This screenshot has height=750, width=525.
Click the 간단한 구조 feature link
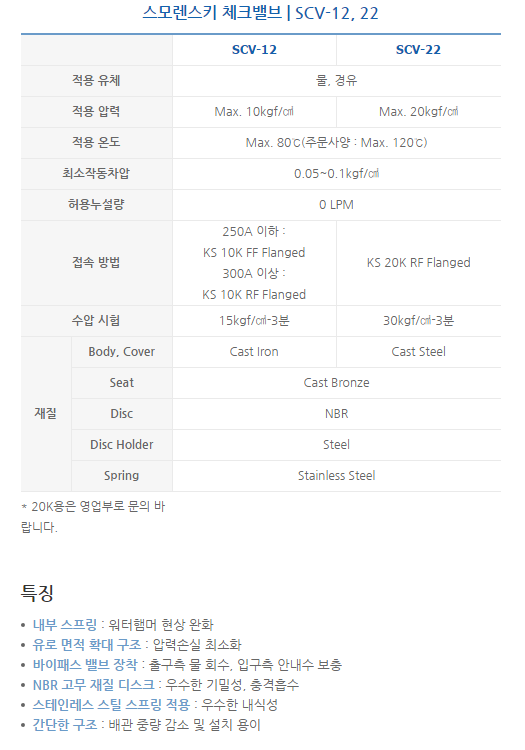click(x=65, y=725)
